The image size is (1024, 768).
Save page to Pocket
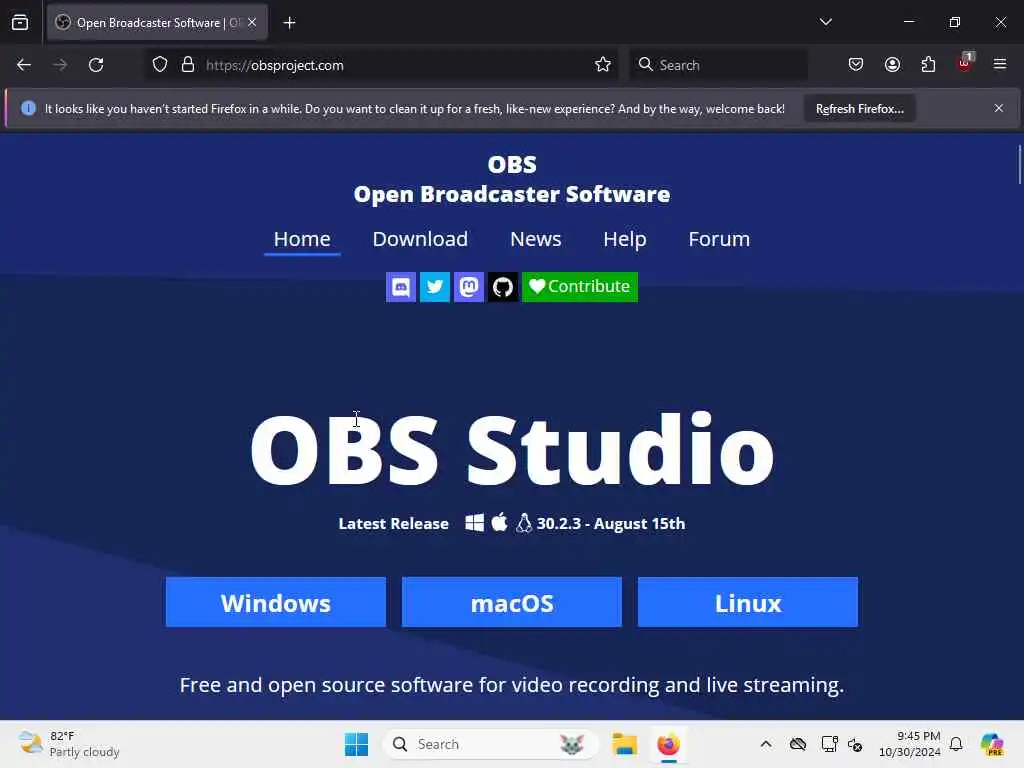[x=856, y=65]
